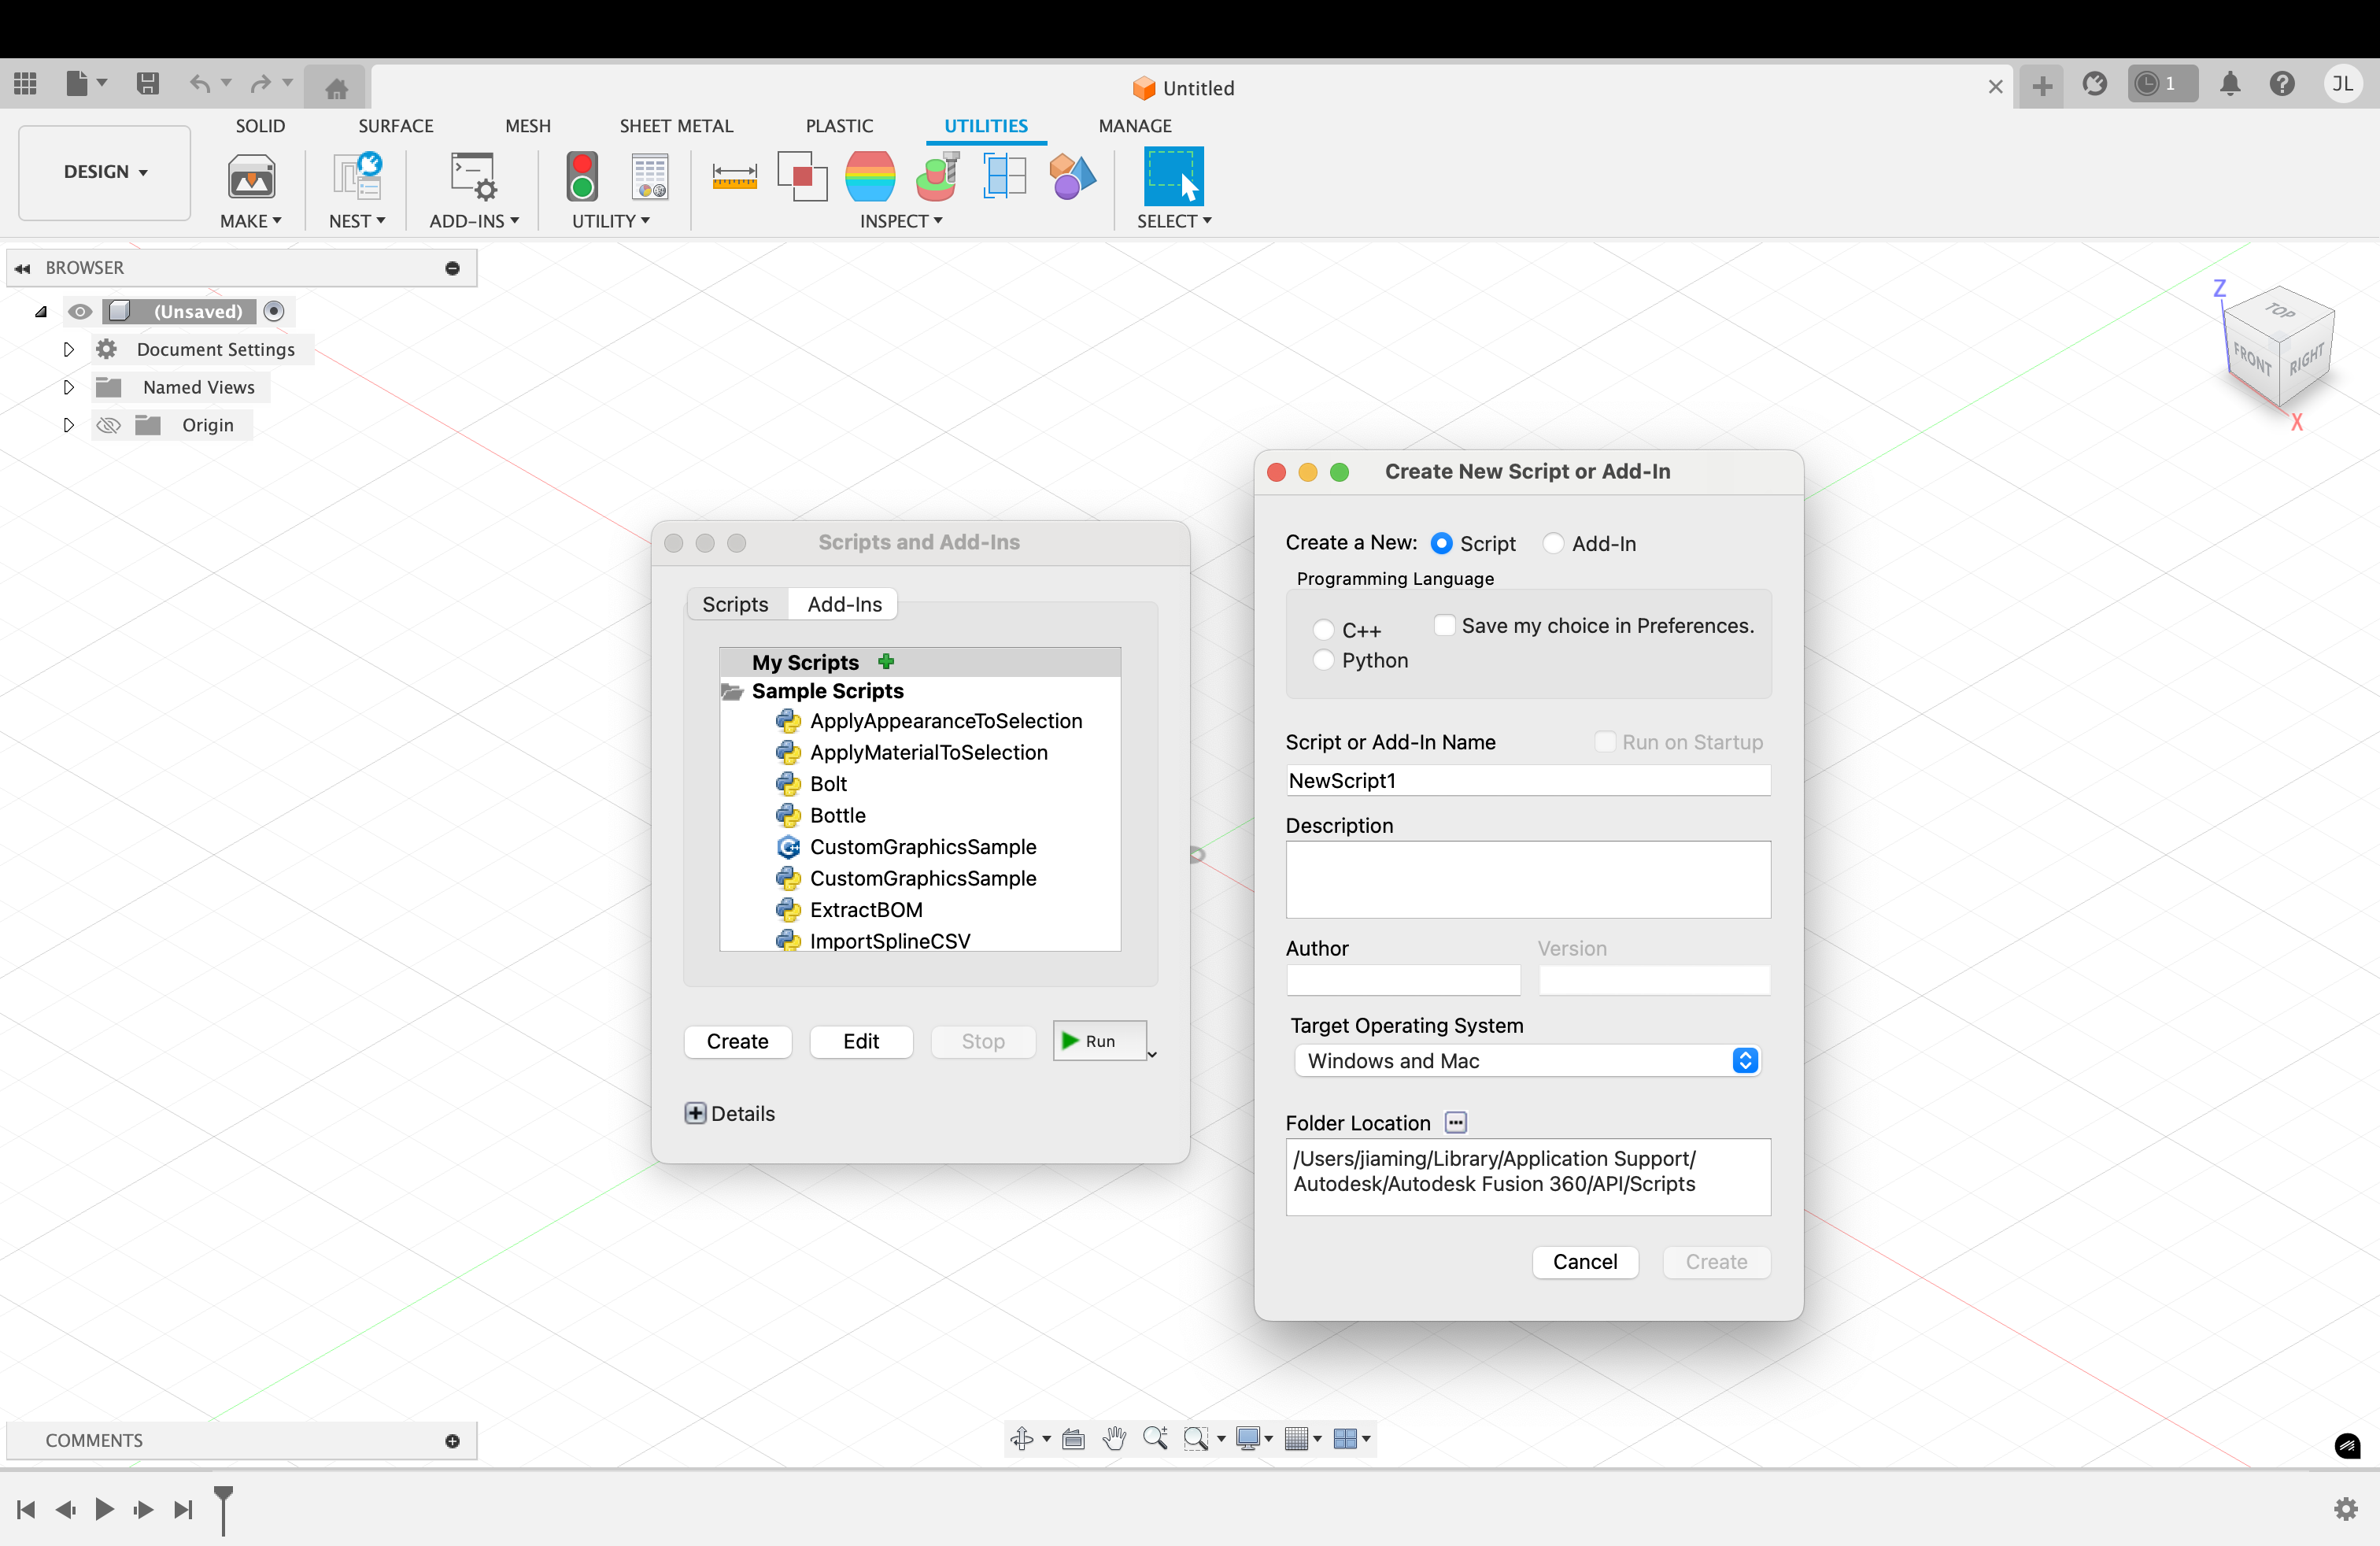The image size is (2380, 1546).
Task: Choose Python as programming language
Action: coord(1323,660)
